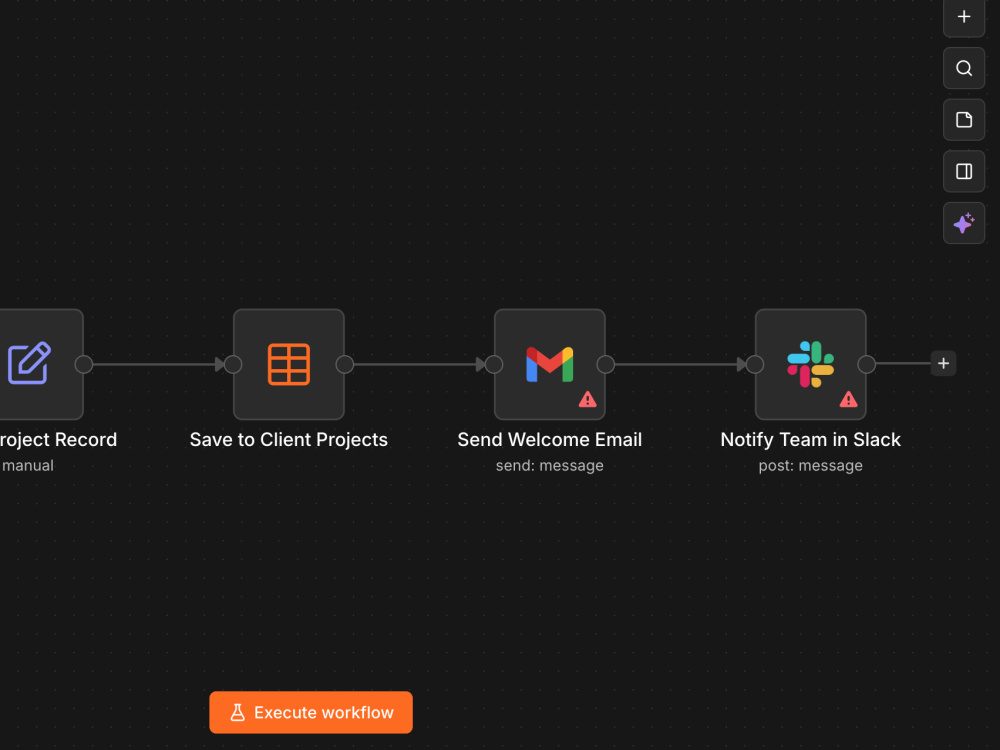Open the search nodes magnifier button
This screenshot has width=1000, height=750.
coord(964,68)
